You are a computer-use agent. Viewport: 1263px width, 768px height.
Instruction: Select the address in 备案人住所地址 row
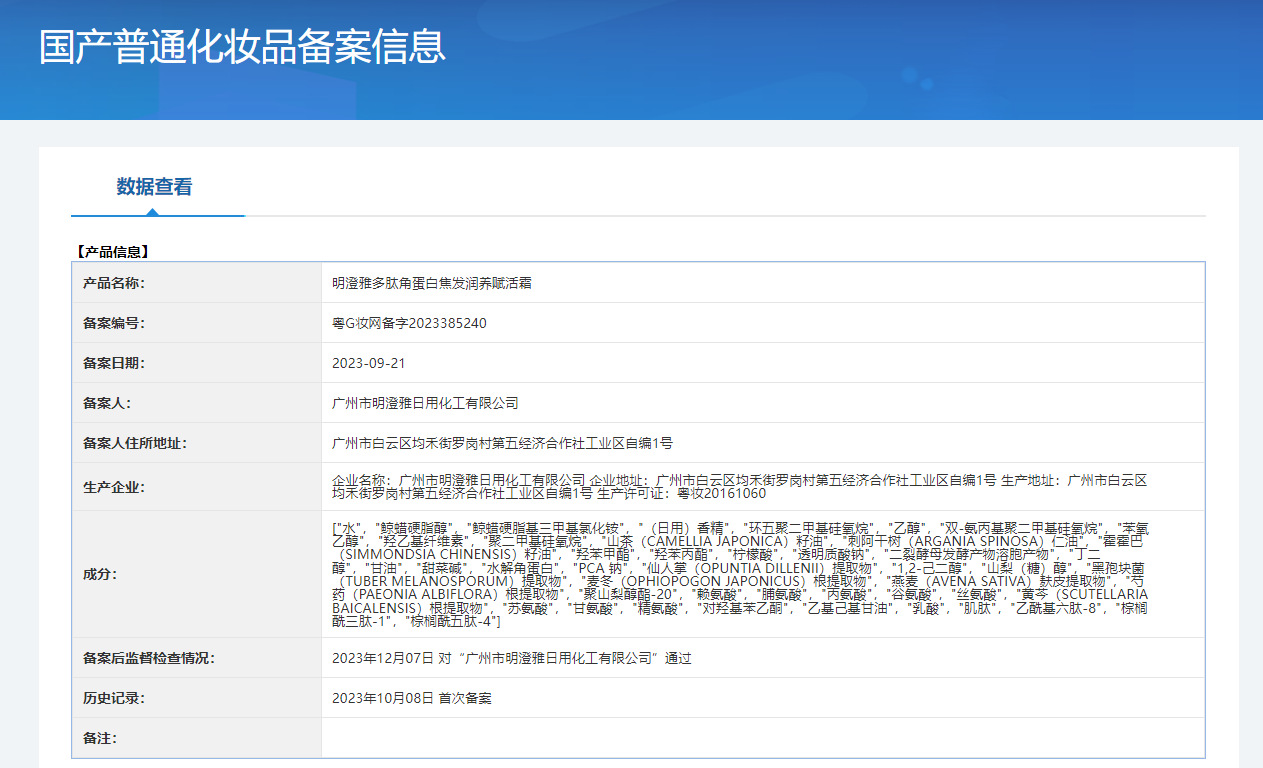503,443
